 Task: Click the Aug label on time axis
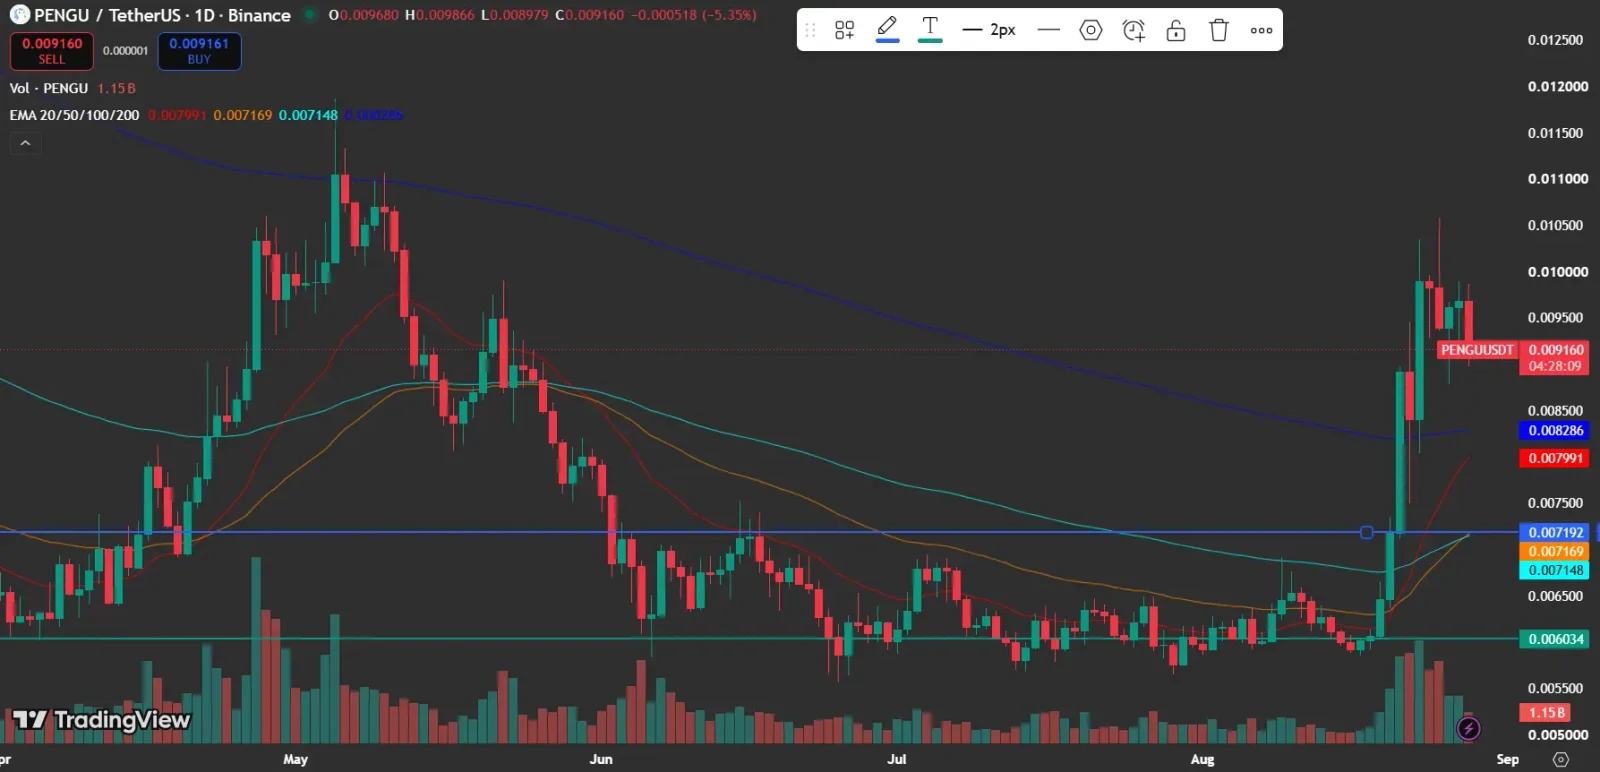tap(1202, 759)
